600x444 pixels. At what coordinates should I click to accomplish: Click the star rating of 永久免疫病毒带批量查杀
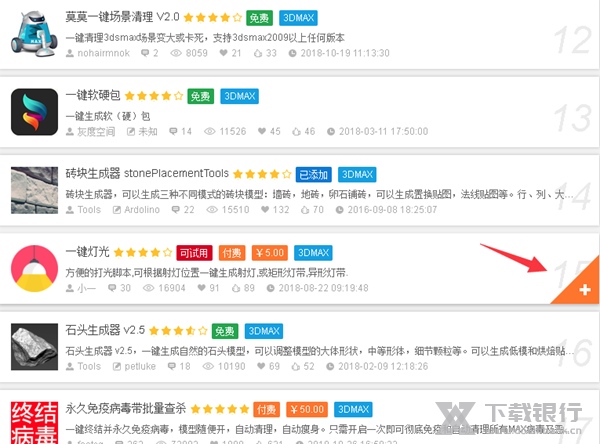pos(220,410)
